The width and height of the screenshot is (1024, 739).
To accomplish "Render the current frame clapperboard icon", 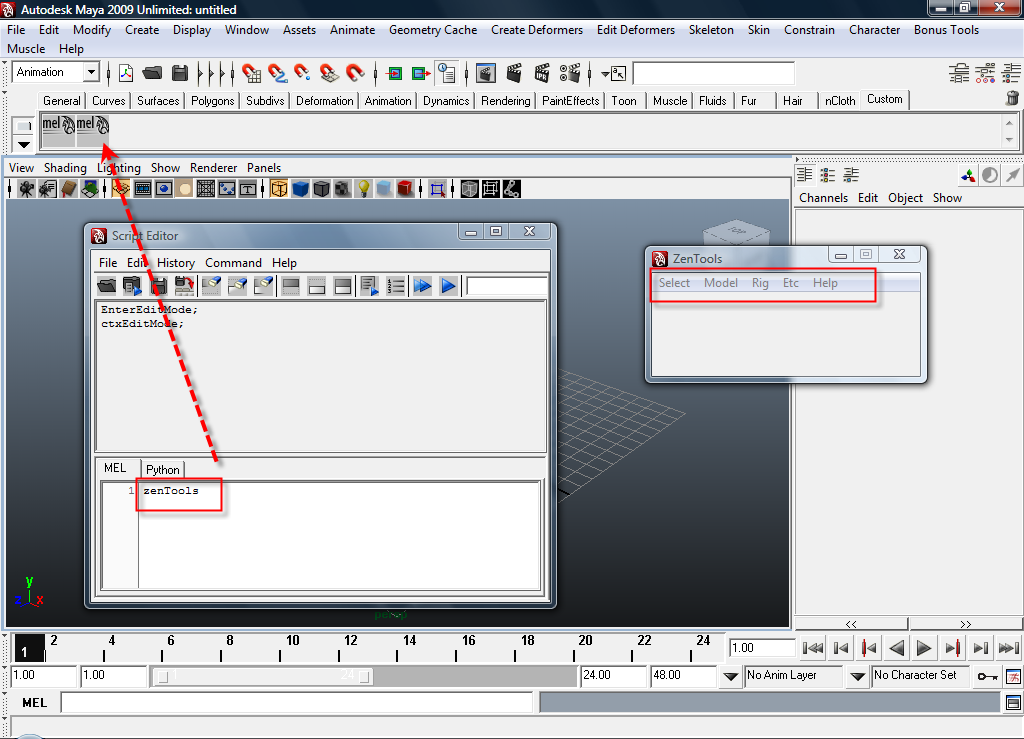I will (x=515, y=73).
